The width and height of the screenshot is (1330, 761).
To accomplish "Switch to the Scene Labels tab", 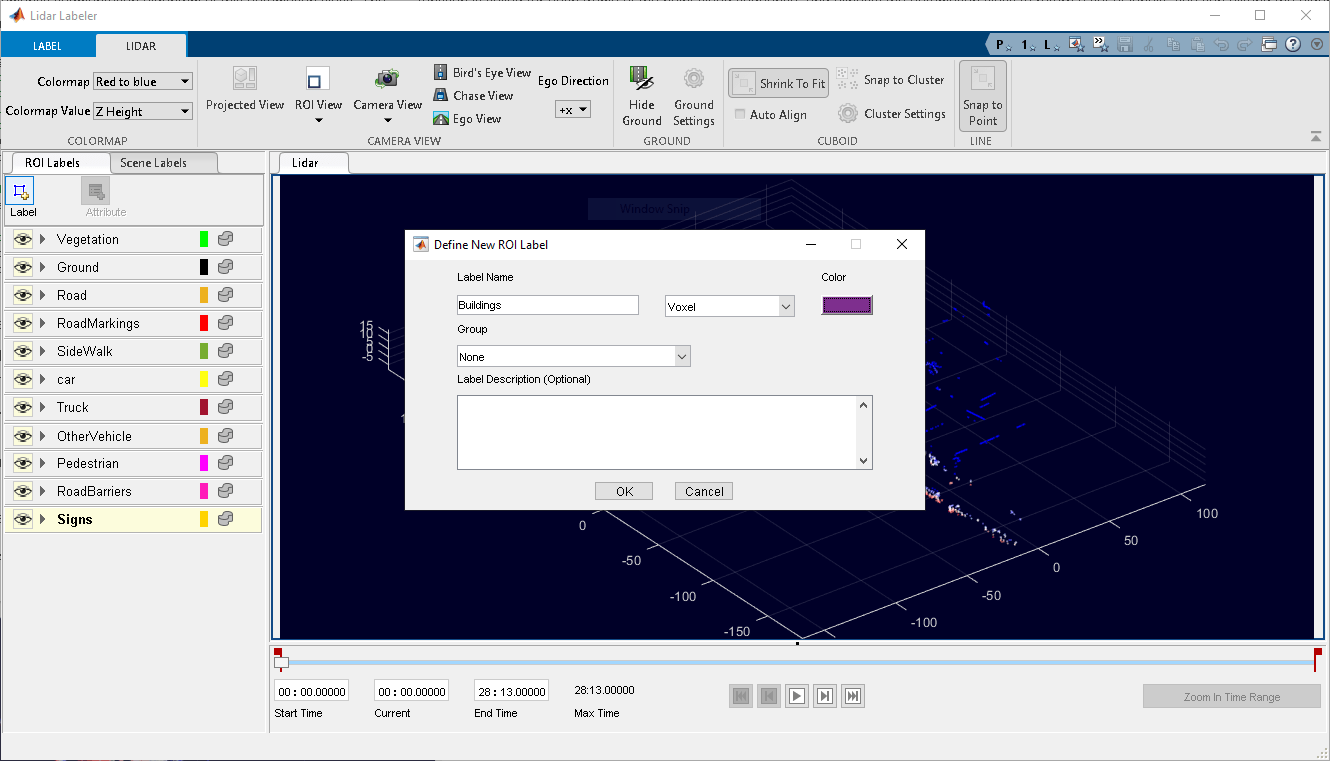I will click(x=153, y=163).
